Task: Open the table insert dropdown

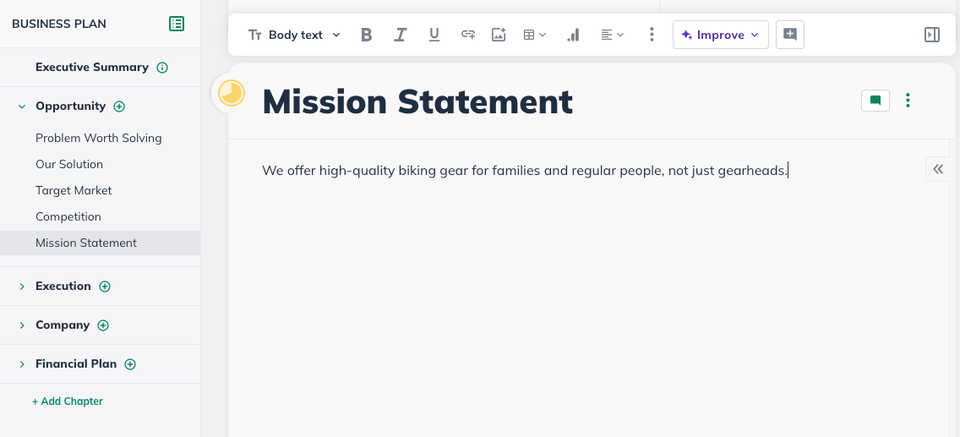Action: coord(534,35)
